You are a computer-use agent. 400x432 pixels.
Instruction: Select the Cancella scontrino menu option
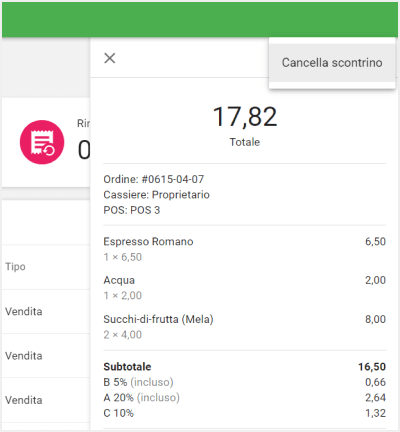(x=332, y=63)
